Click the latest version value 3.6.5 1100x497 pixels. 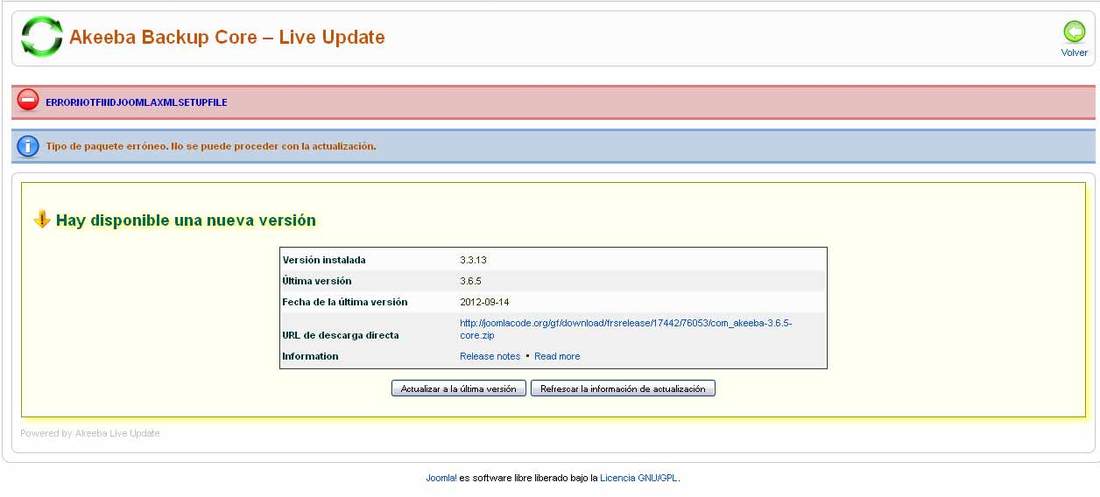click(x=470, y=281)
